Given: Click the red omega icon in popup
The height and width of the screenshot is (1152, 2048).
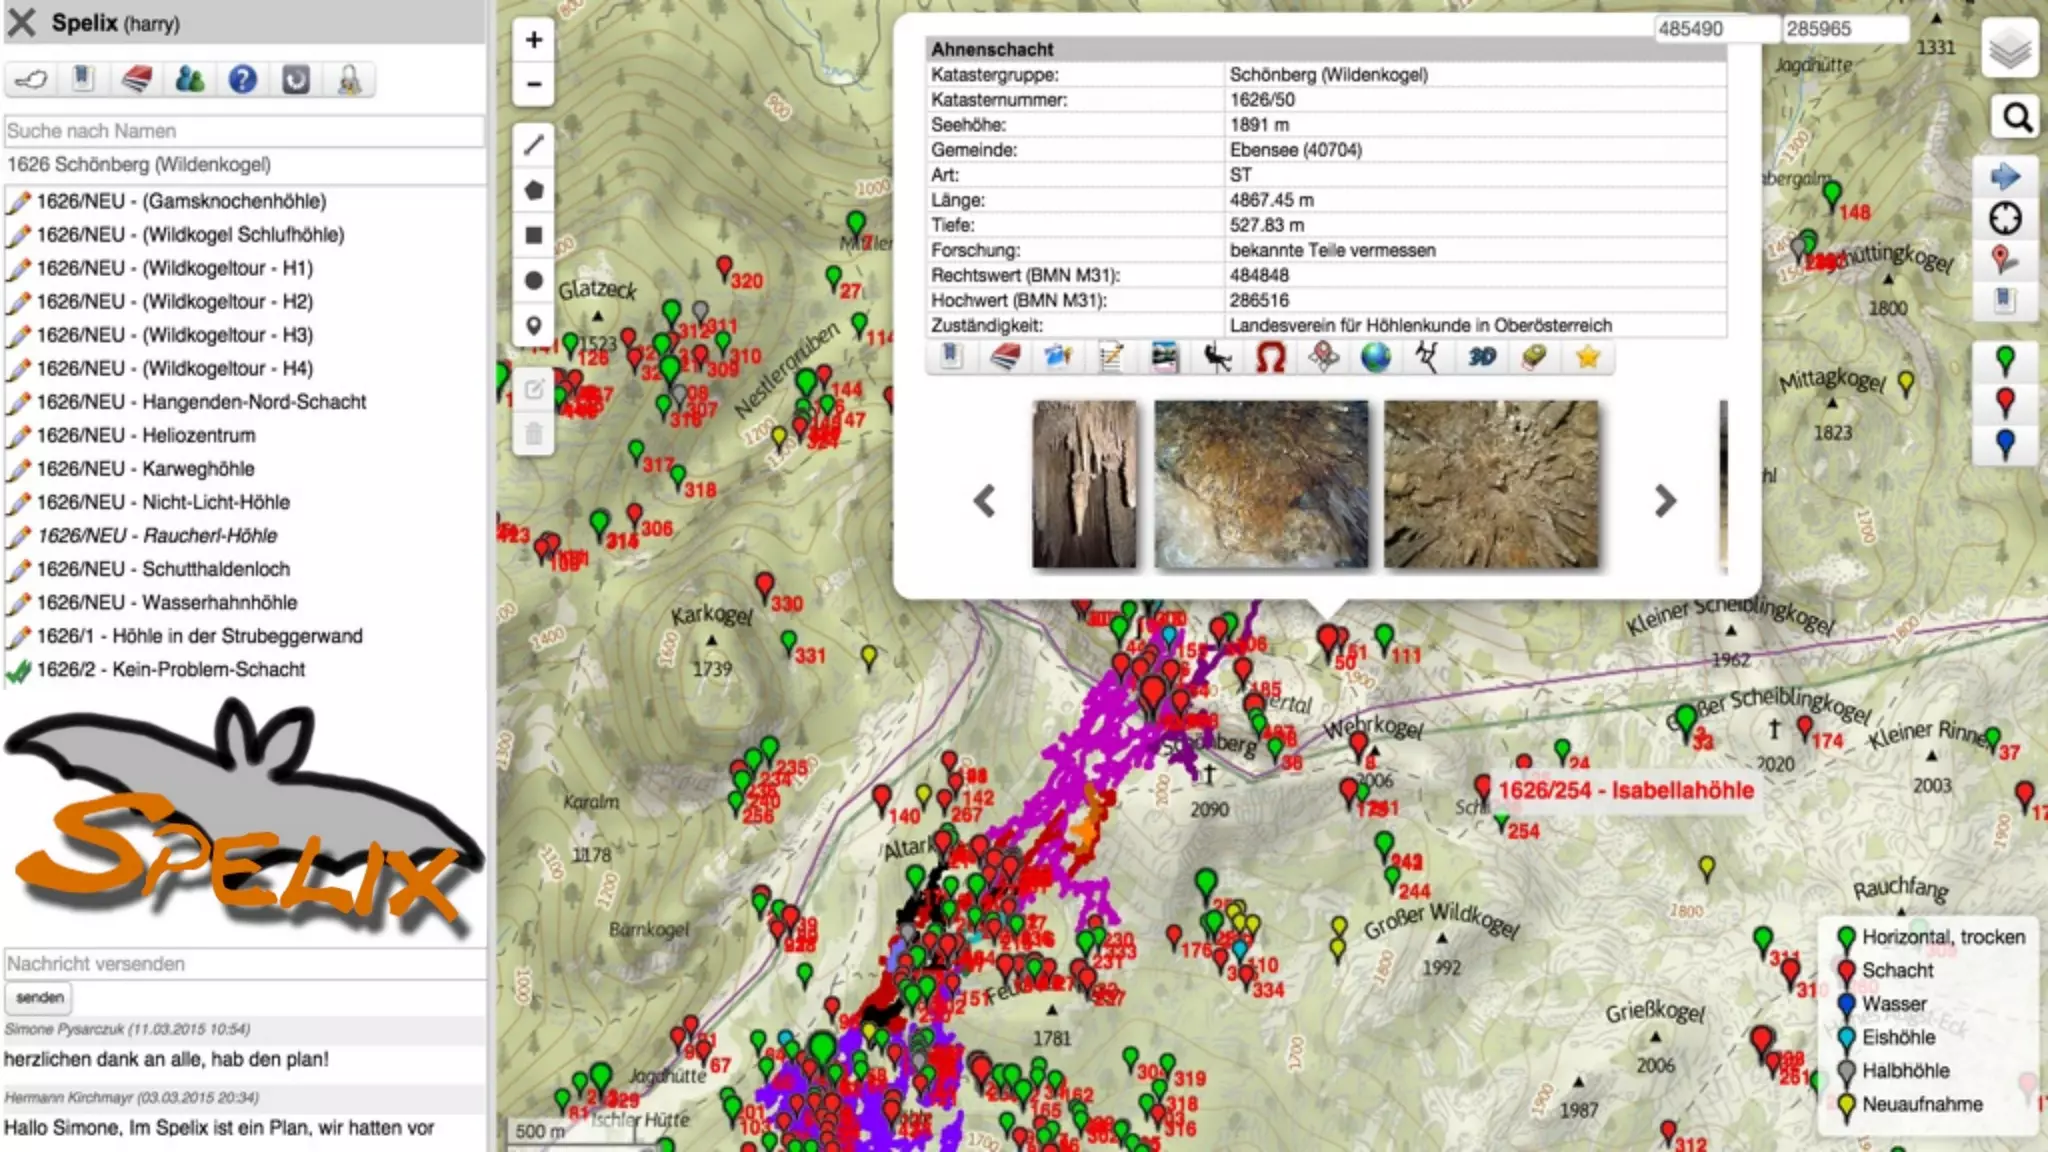Looking at the screenshot, I should click(1270, 357).
